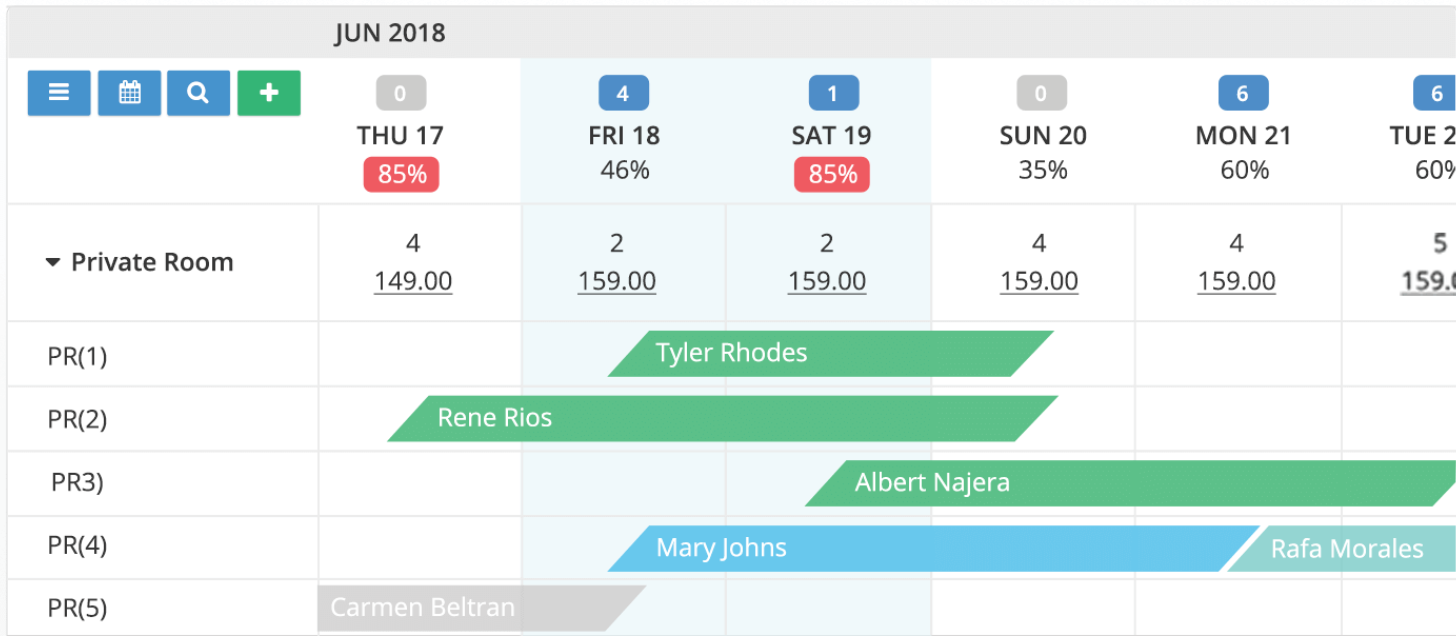Click the Thursday 17 zero badge
Image resolution: width=1456 pixels, height=636 pixels.
click(401, 94)
